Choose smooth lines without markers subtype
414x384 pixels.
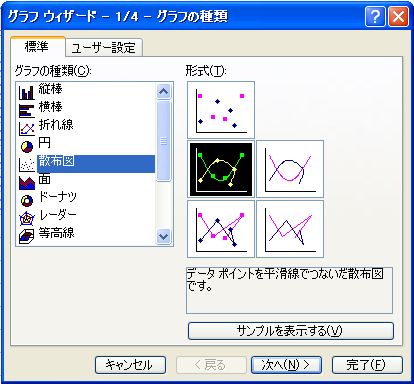tap(290, 169)
